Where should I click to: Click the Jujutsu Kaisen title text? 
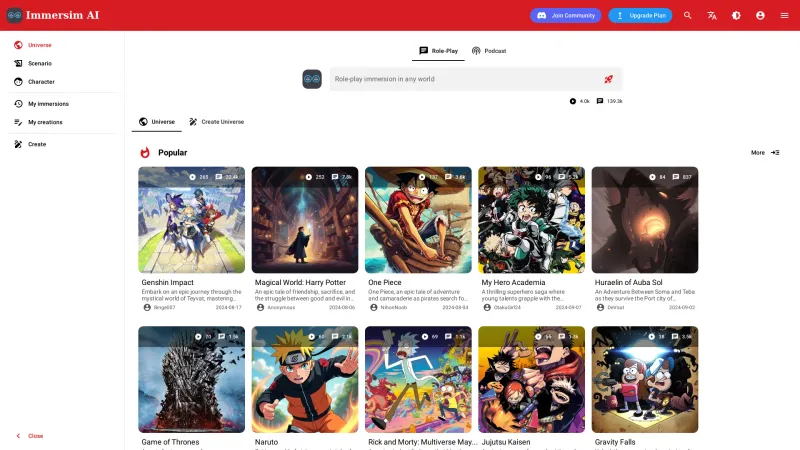coord(506,442)
